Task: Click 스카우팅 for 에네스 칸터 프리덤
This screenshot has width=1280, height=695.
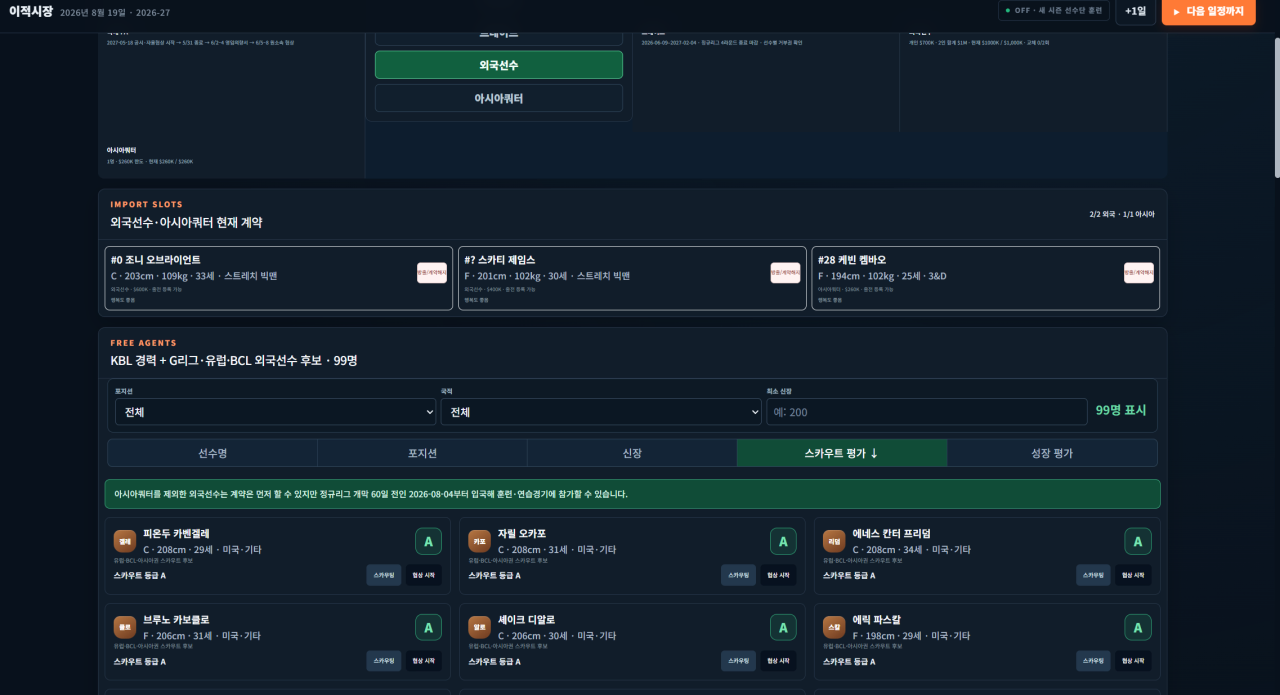Action: (1093, 575)
